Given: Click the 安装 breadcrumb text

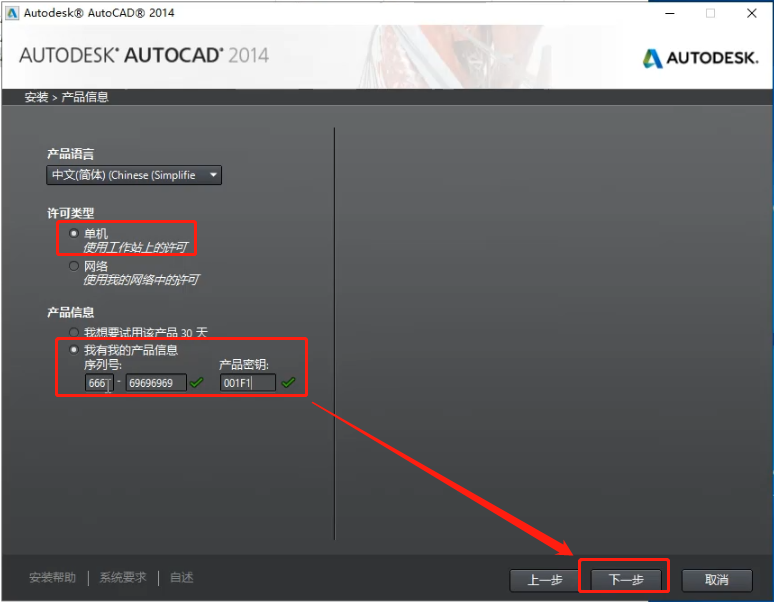Looking at the screenshot, I should coord(37,97).
